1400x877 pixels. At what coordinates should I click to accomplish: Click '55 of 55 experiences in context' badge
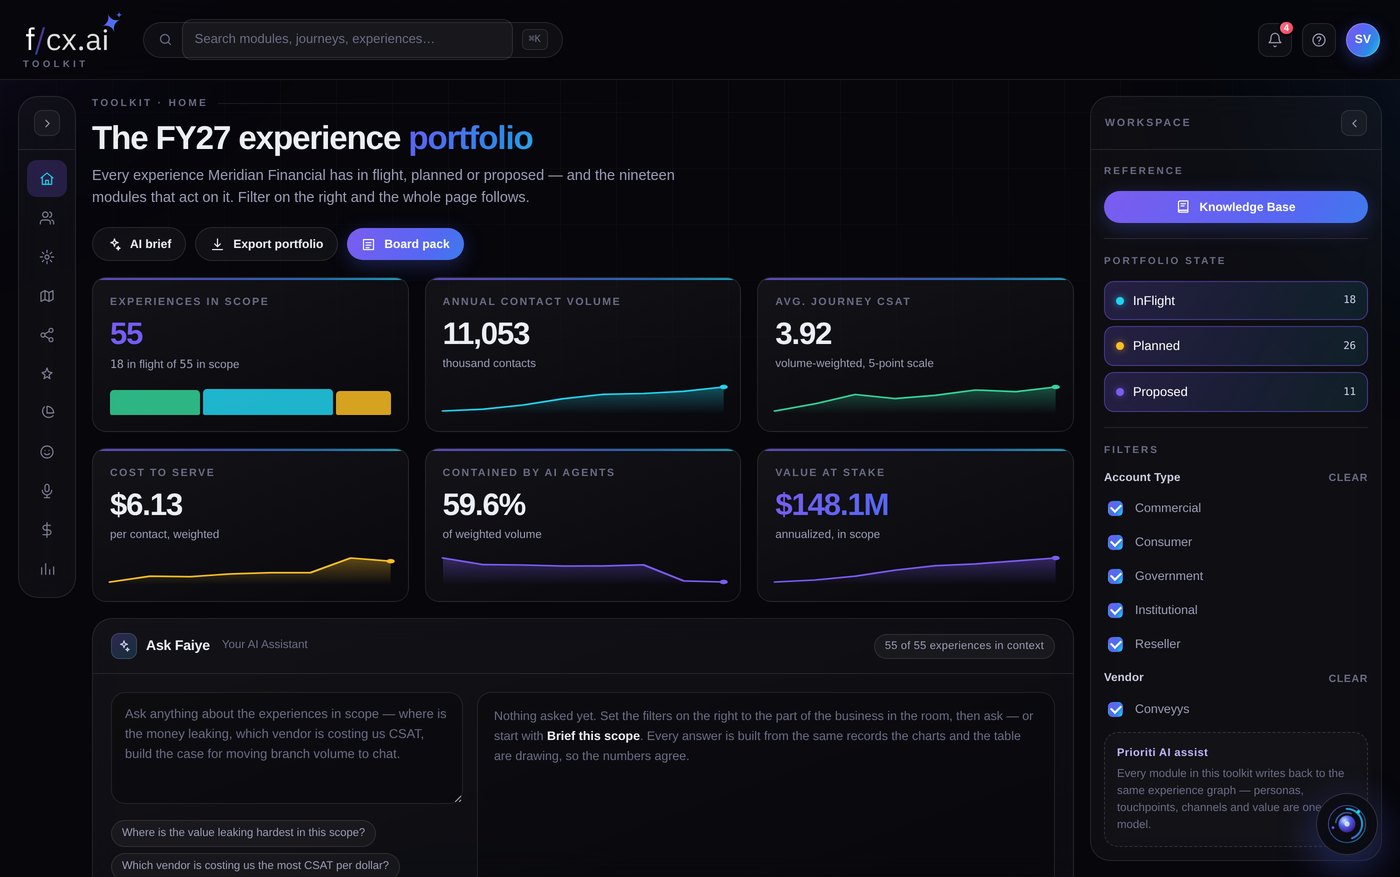(964, 646)
